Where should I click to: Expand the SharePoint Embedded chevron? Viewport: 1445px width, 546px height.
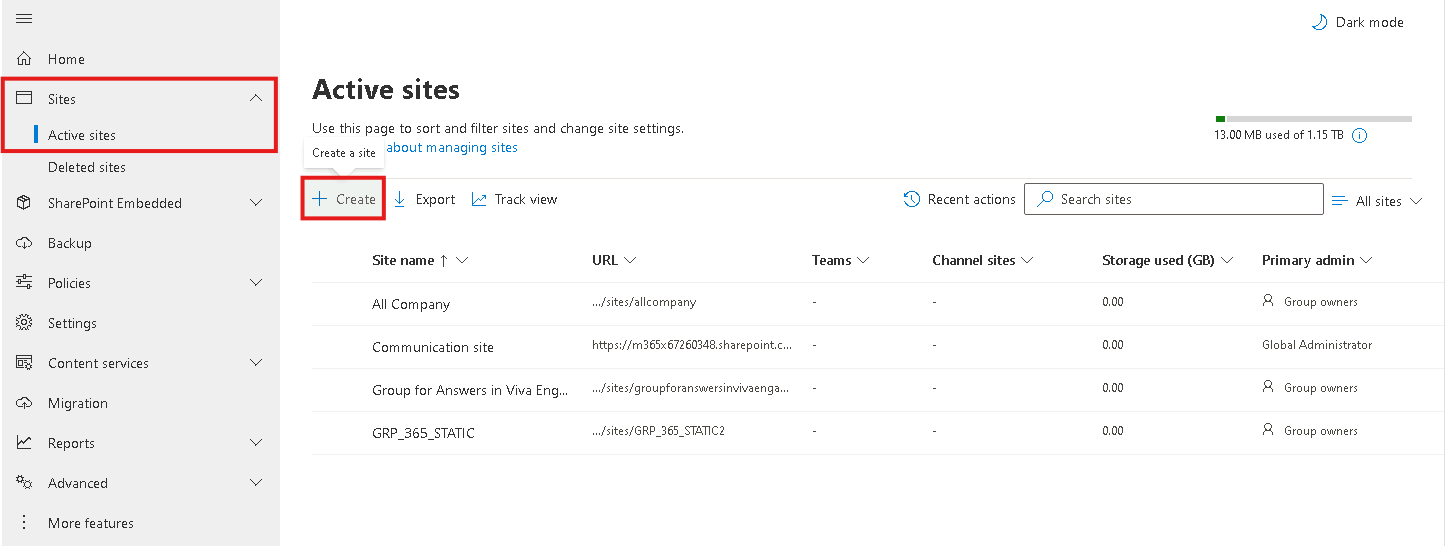click(256, 203)
